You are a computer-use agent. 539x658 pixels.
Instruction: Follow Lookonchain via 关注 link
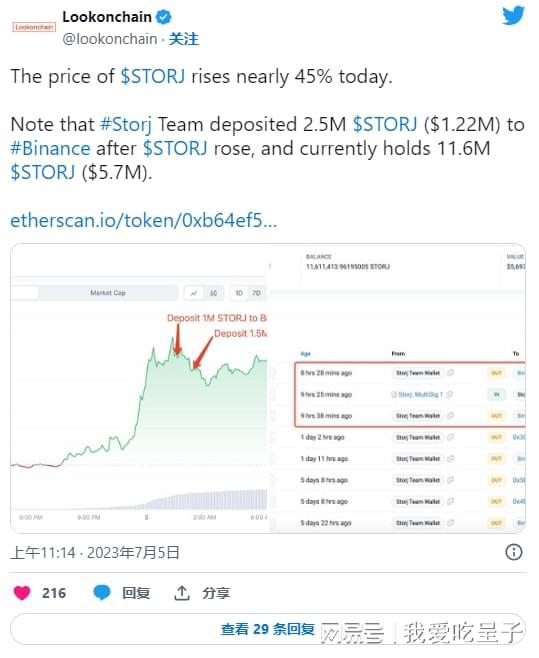(183, 39)
